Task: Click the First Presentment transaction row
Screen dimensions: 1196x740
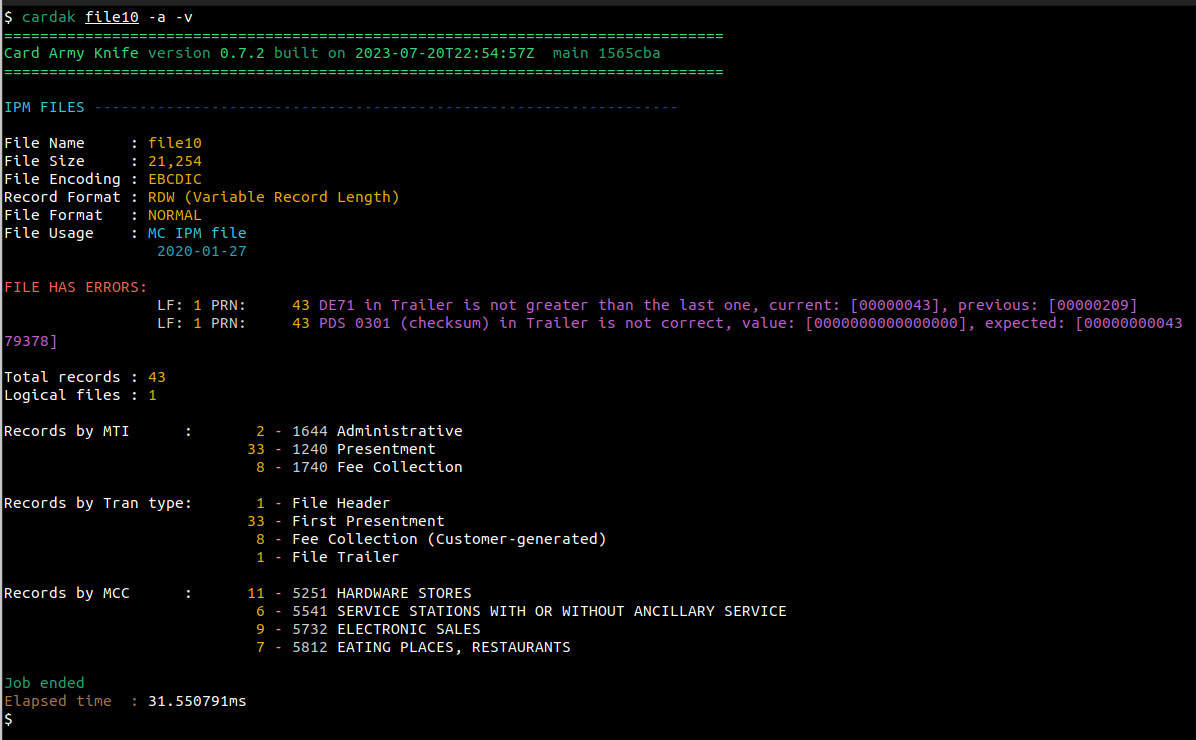Action: pyautogui.click(x=367, y=521)
